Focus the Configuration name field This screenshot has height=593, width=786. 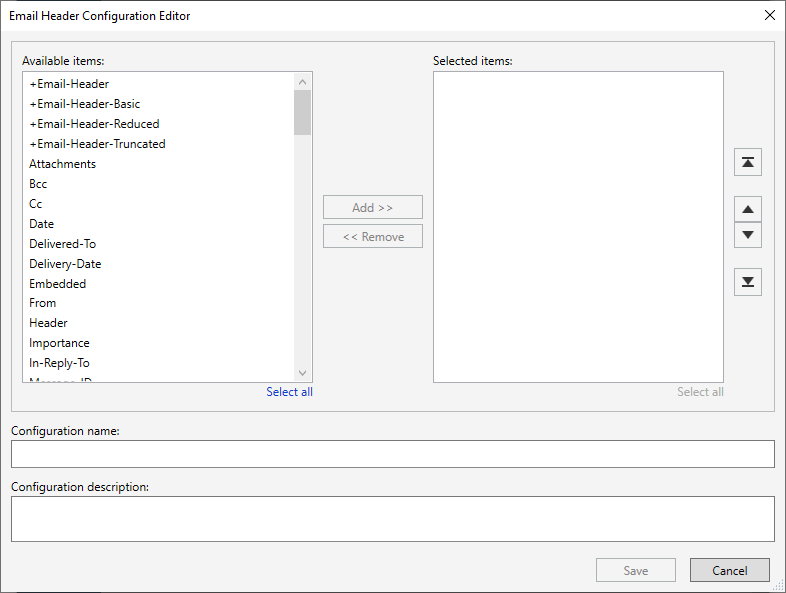coord(392,454)
